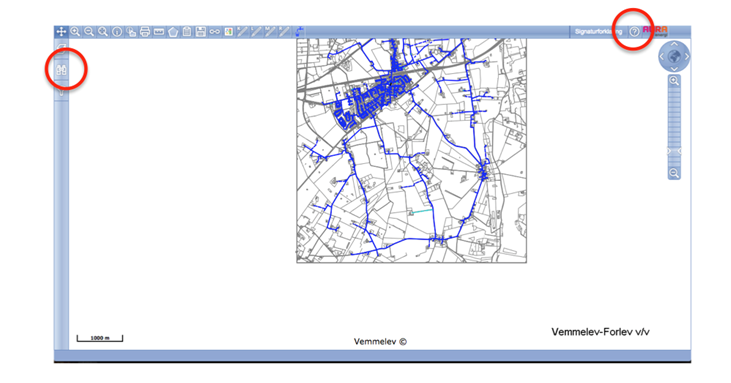Click the globe in navigation compass
731x383 pixels.
click(x=674, y=56)
